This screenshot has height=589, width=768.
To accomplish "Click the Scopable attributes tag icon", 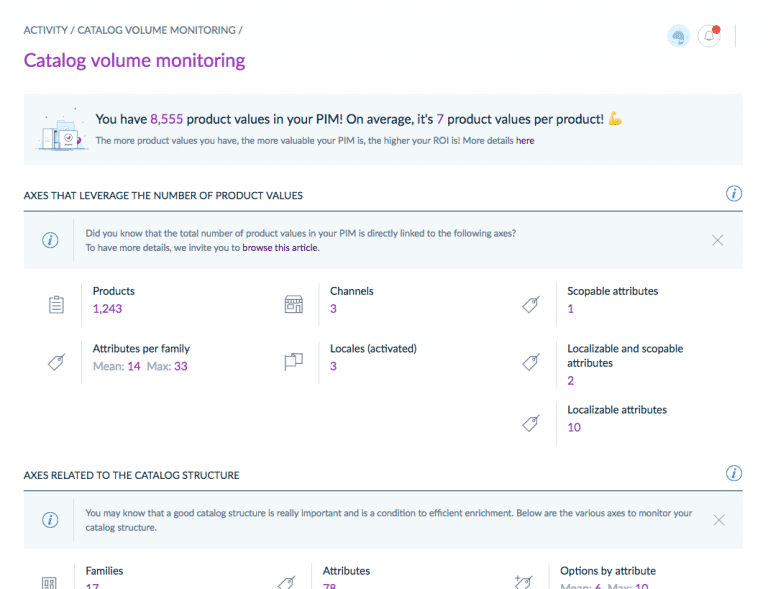I will (531, 306).
